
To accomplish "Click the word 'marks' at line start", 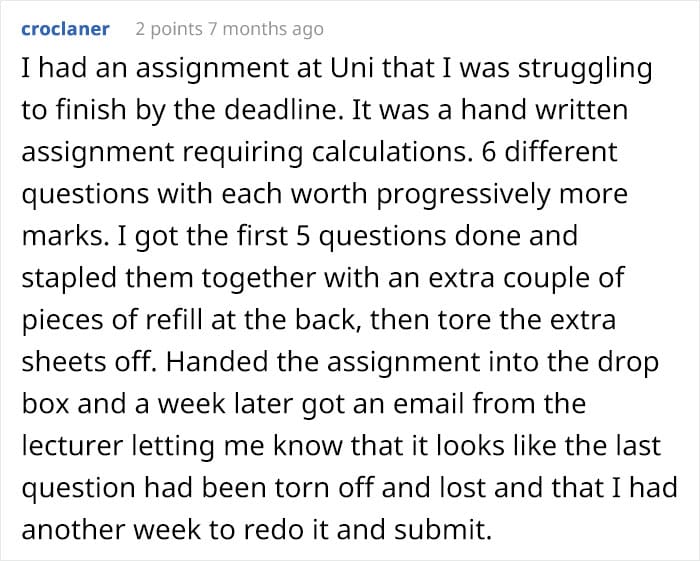I will 62,236.
